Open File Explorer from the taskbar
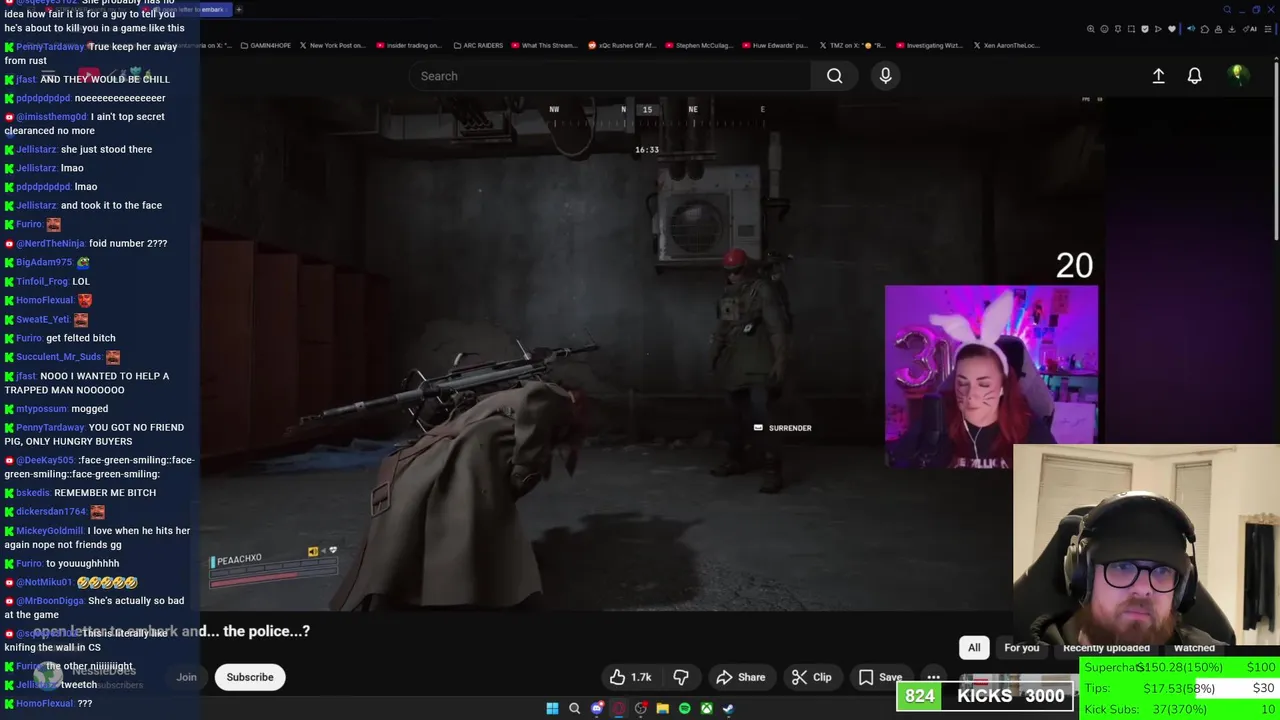Screen dimensions: 1280x720 pyautogui.click(x=662, y=708)
